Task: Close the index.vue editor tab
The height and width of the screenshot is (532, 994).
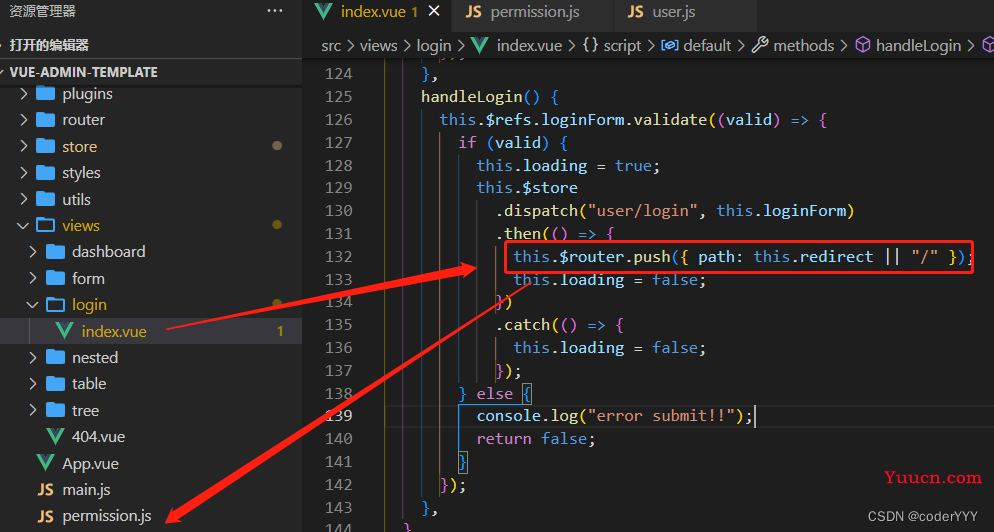Action: pos(434,11)
